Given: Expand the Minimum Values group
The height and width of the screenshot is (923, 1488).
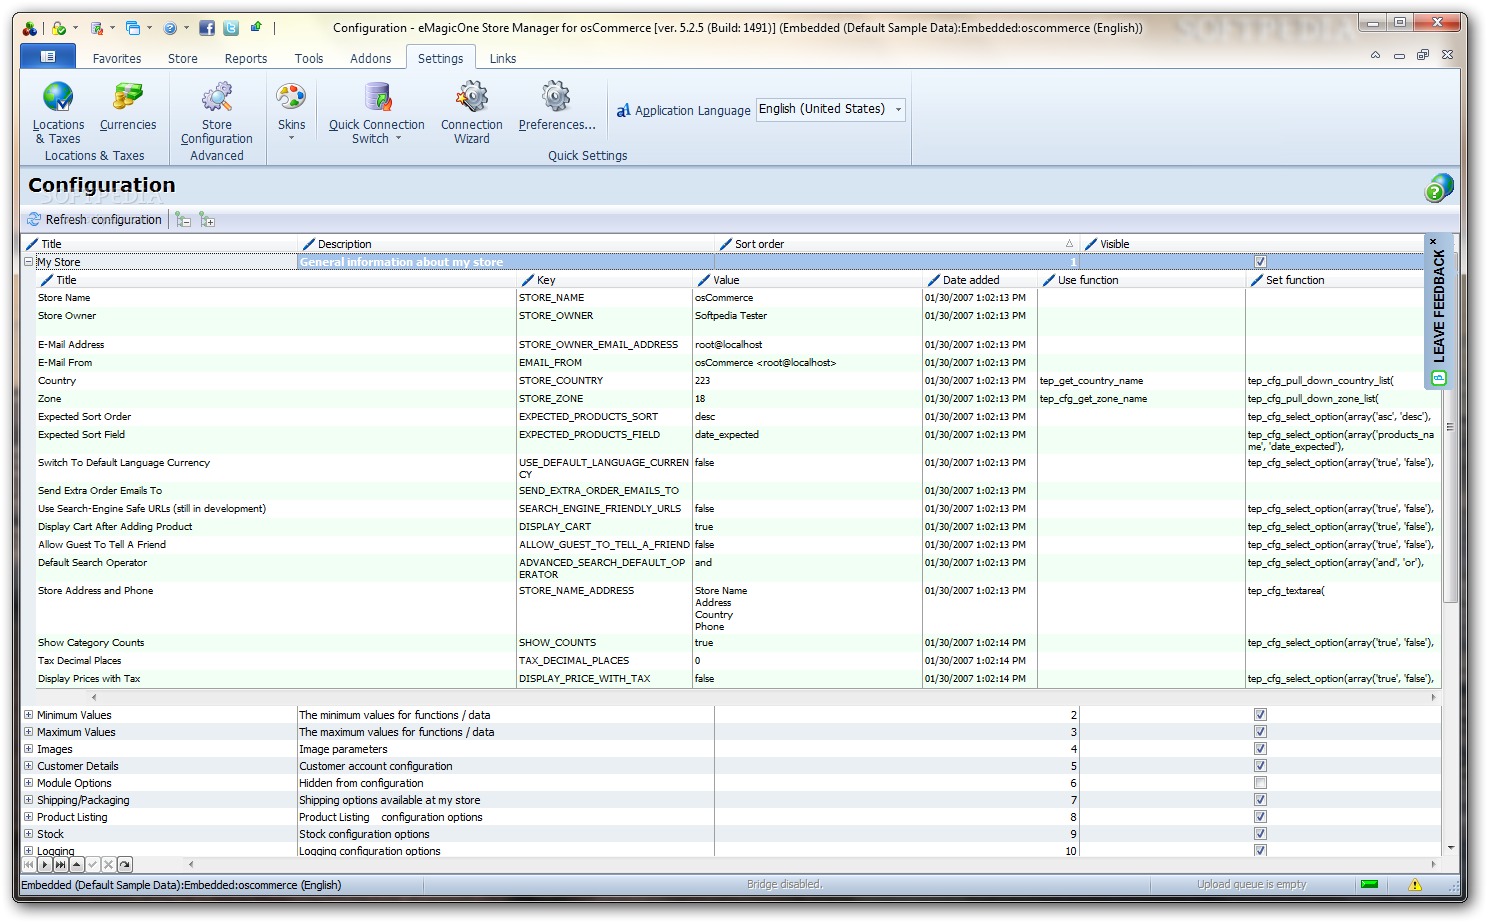Looking at the screenshot, I should (x=29, y=715).
